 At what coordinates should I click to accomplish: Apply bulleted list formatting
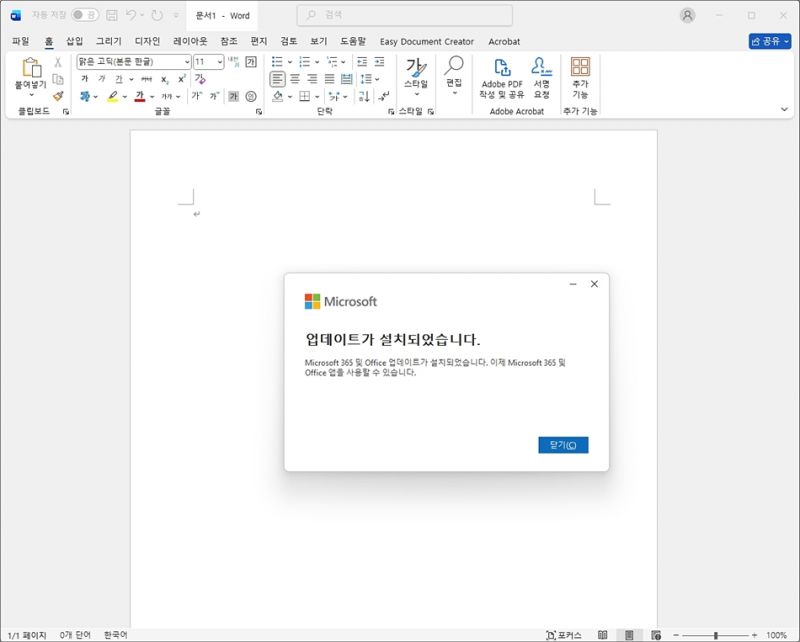point(278,62)
